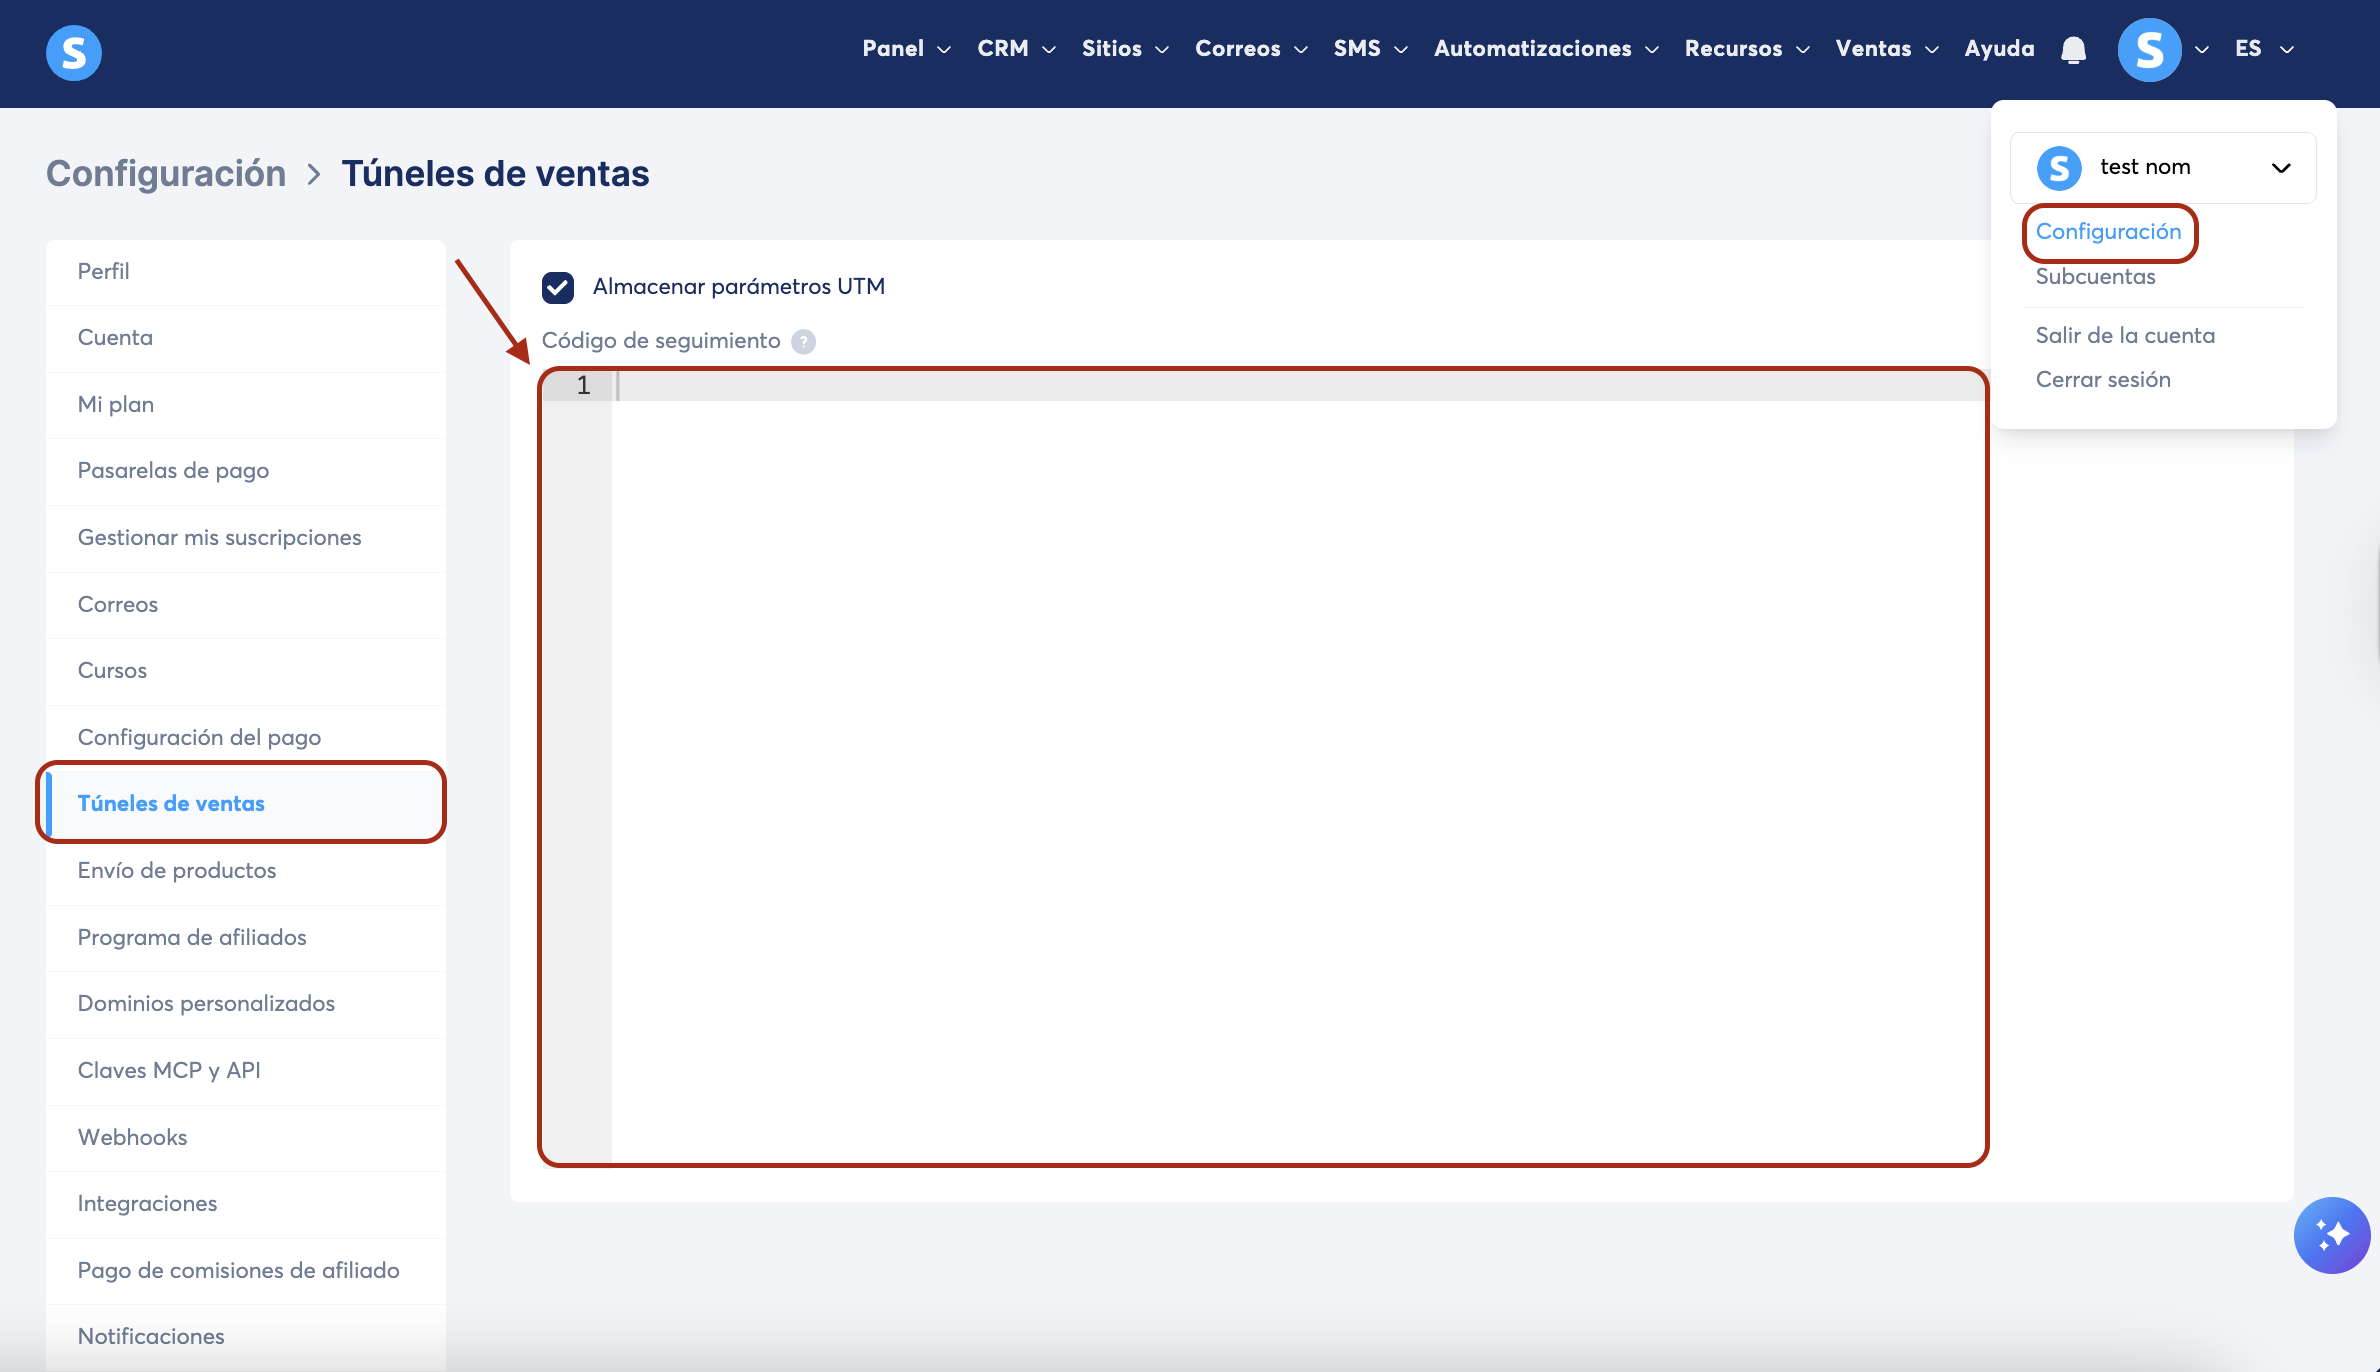Open the Ayuda menu item
This screenshot has width=2380, height=1372.
1999,49
